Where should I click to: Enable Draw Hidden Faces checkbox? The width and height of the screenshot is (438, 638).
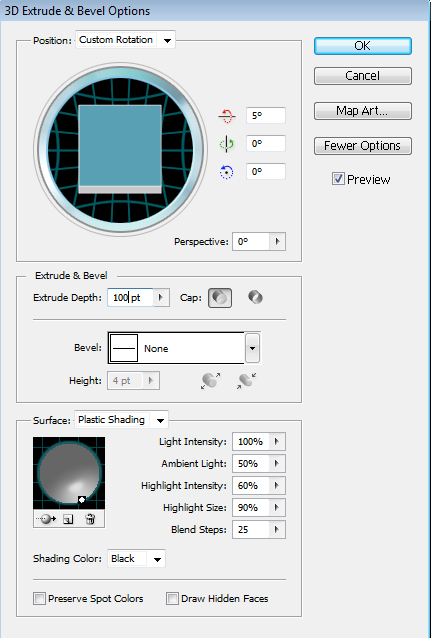172,599
